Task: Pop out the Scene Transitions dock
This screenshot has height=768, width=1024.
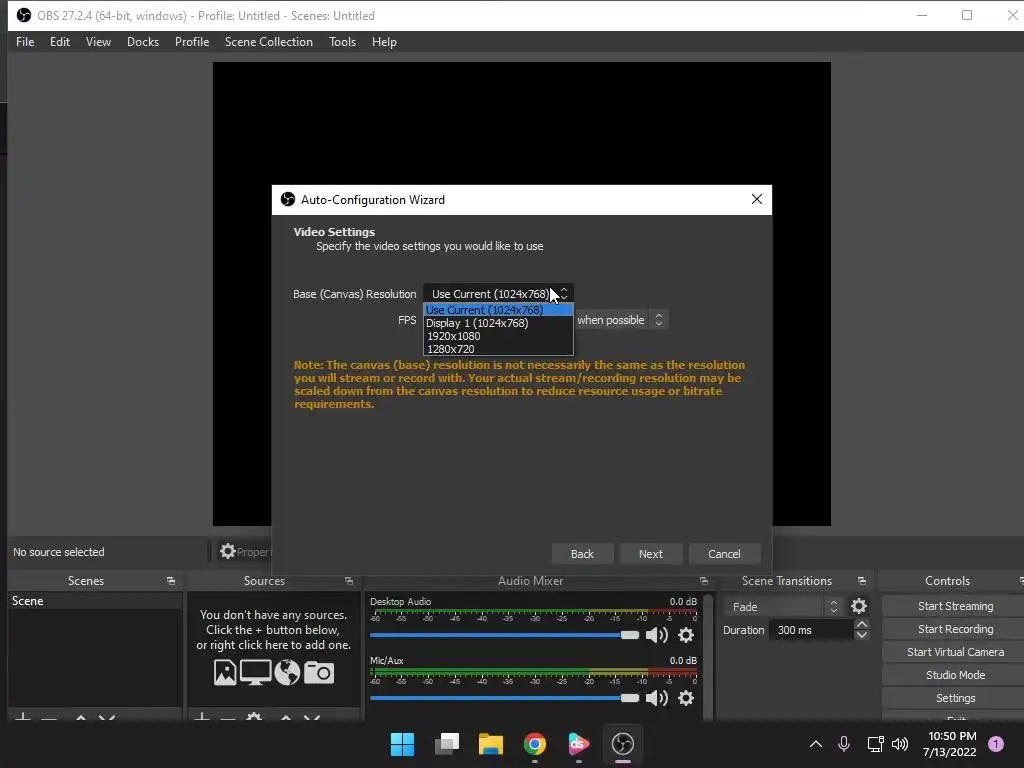Action: coord(861,581)
